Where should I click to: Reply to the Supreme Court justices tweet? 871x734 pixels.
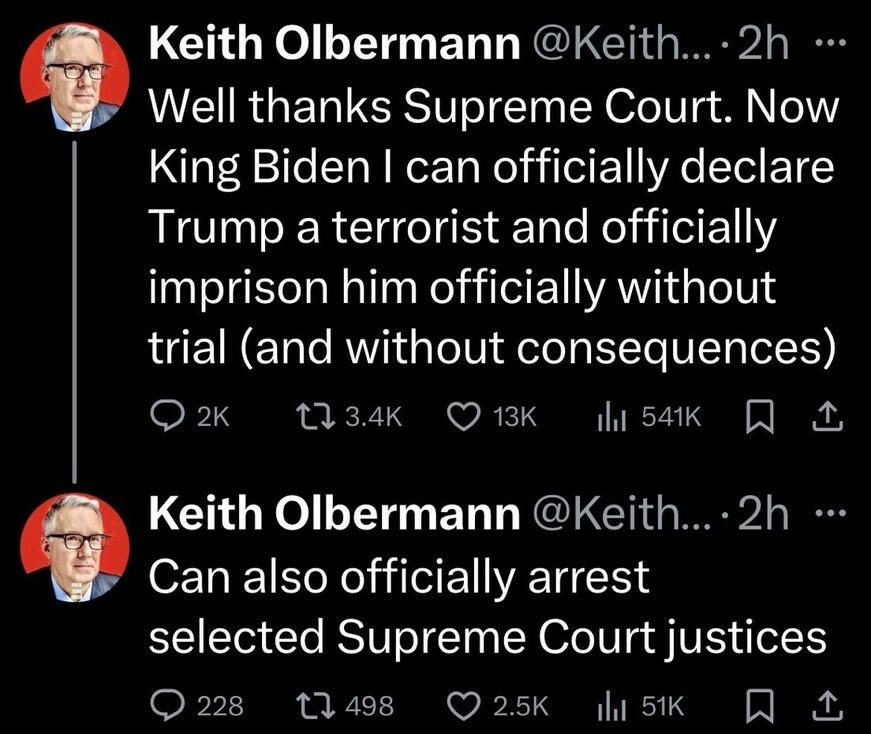pyautogui.click(x=166, y=705)
